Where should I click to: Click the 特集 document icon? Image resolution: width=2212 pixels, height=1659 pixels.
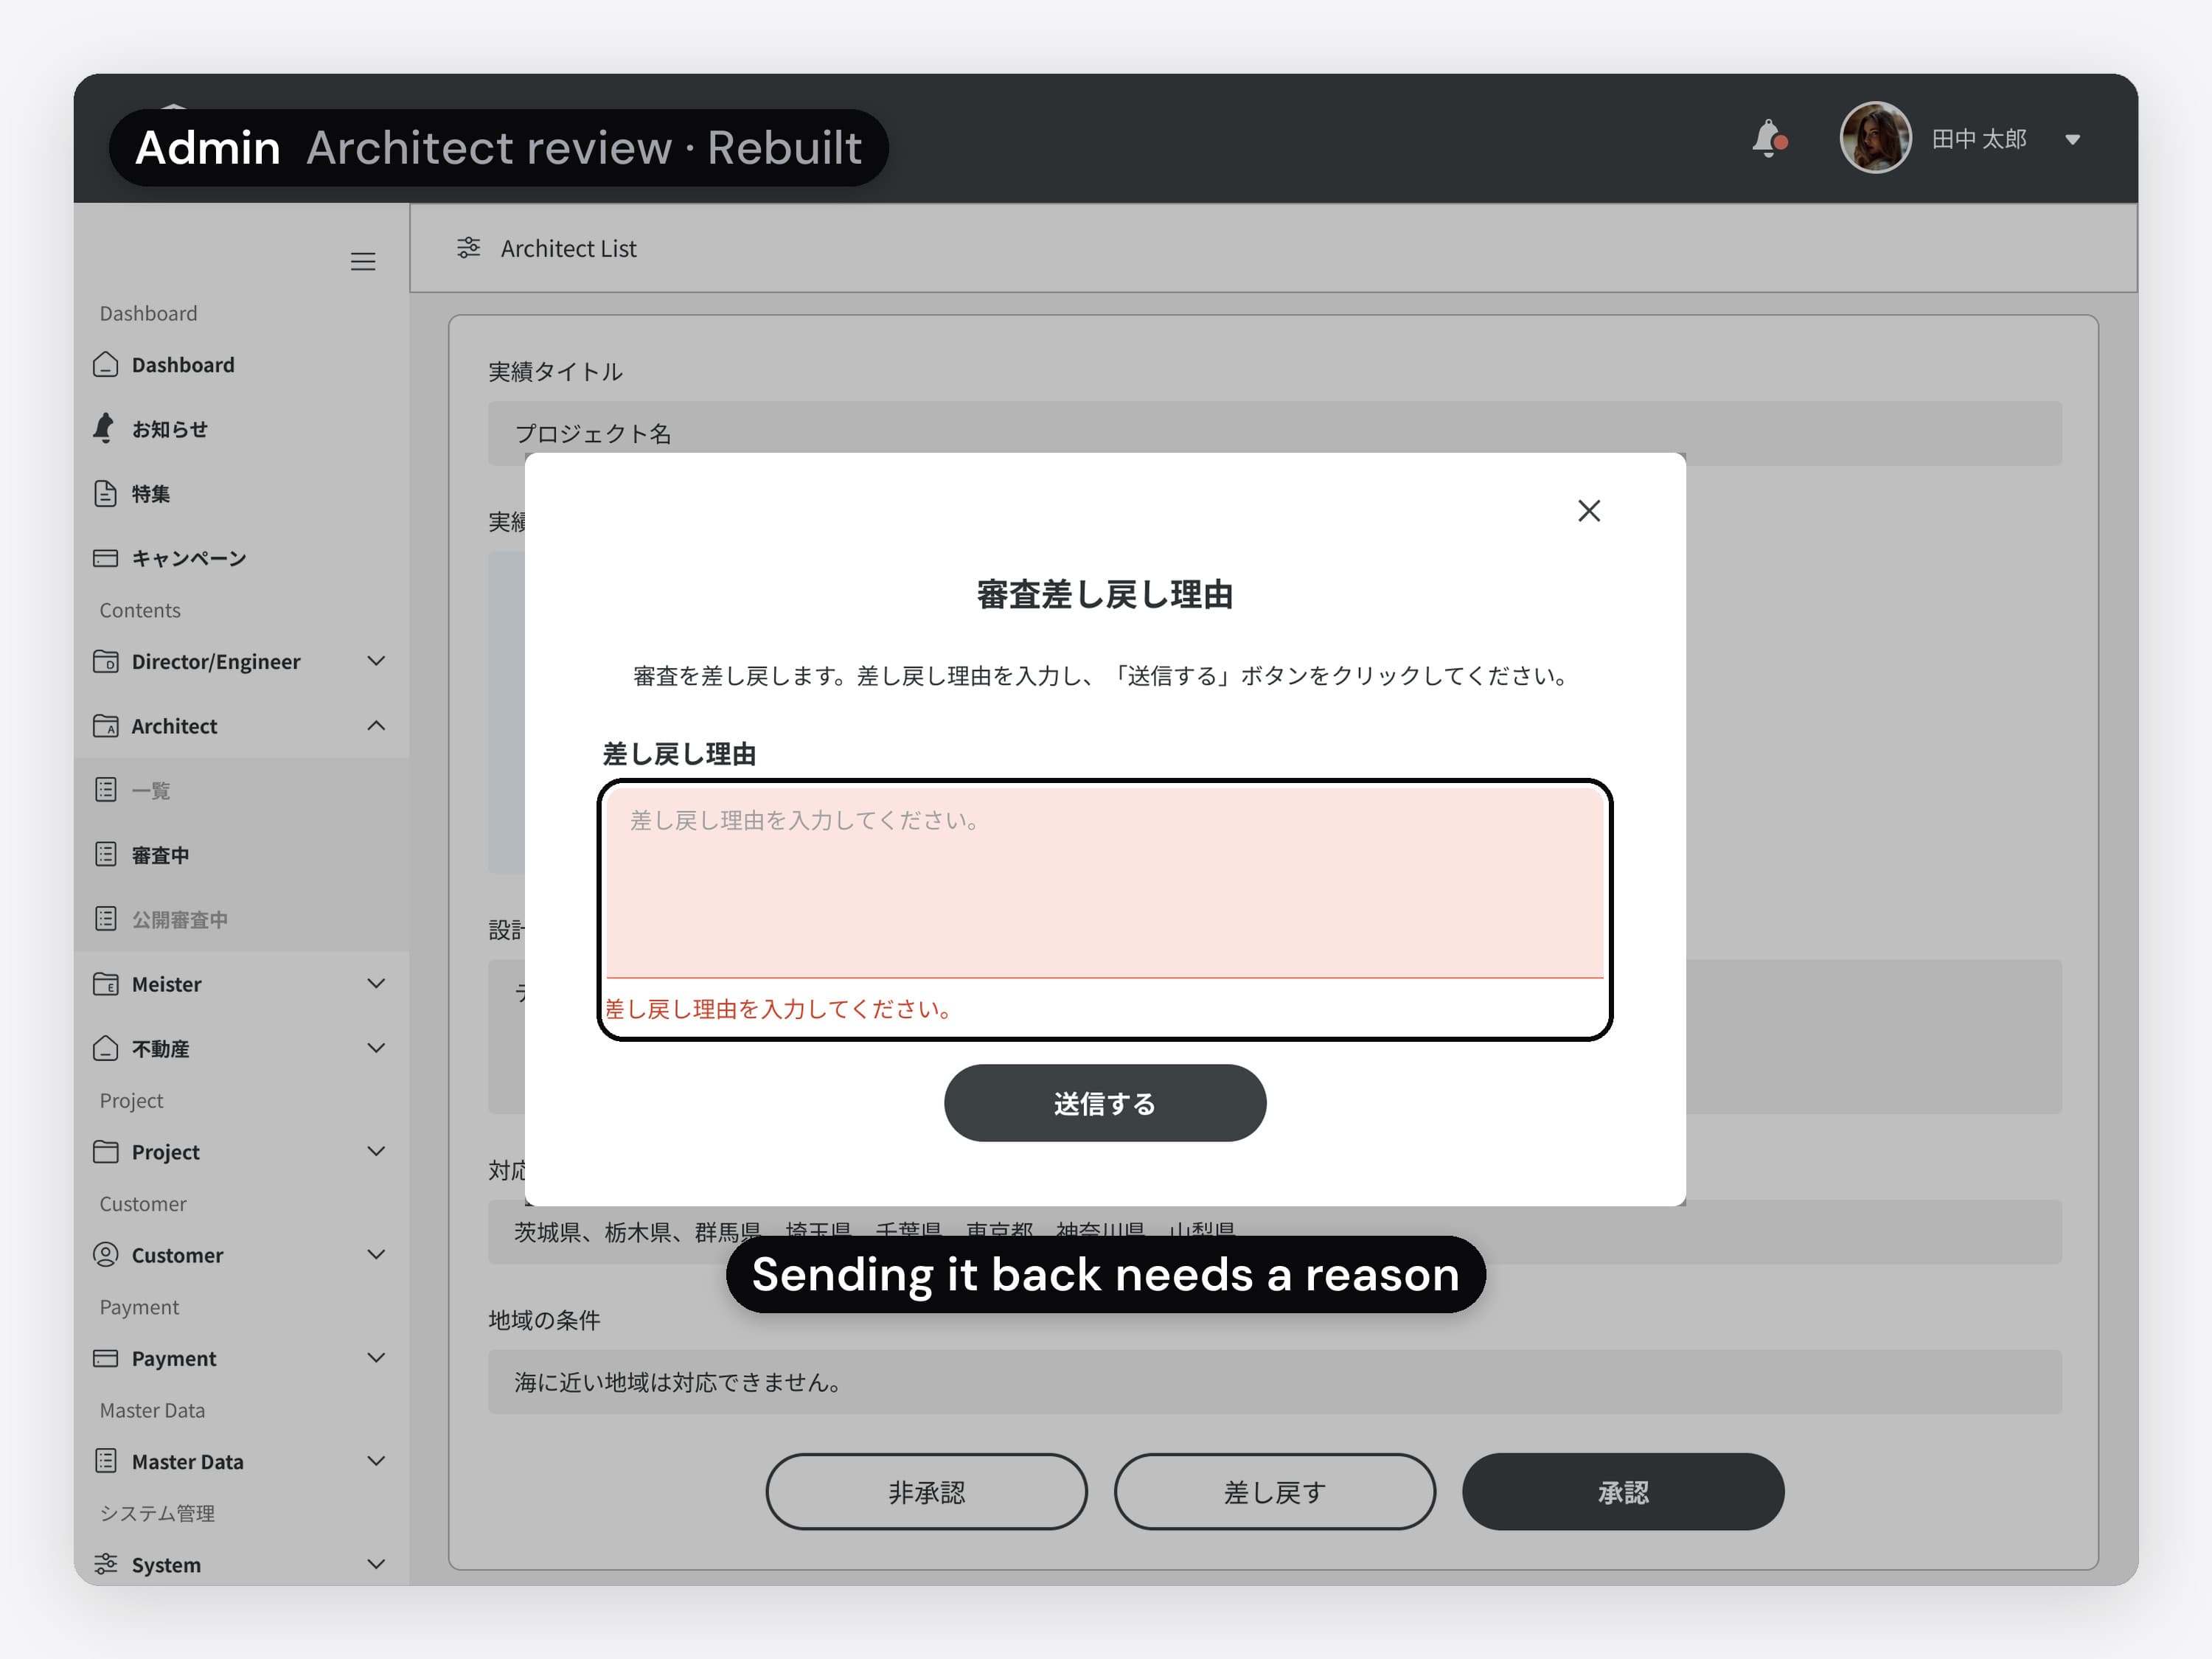(105, 493)
